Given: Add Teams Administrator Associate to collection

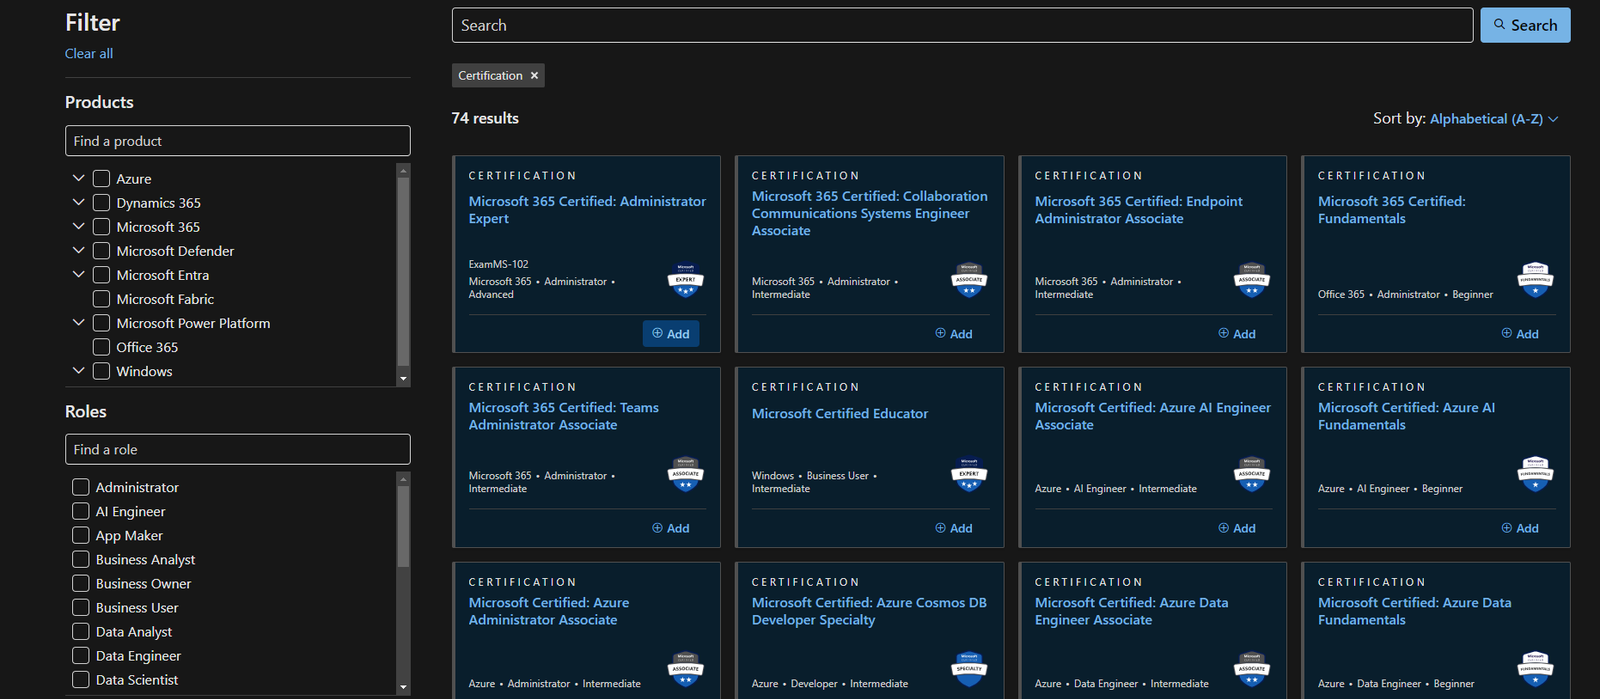Looking at the screenshot, I should [671, 528].
